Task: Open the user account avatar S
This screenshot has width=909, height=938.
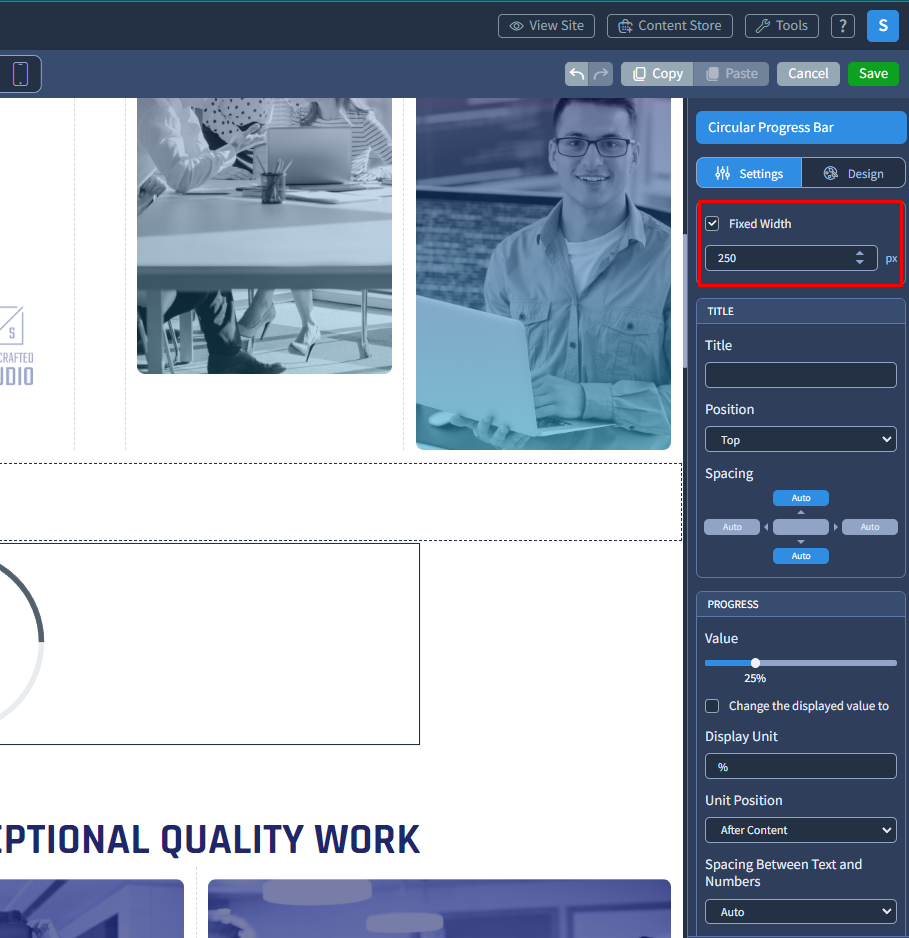Action: tap(883, 26)
